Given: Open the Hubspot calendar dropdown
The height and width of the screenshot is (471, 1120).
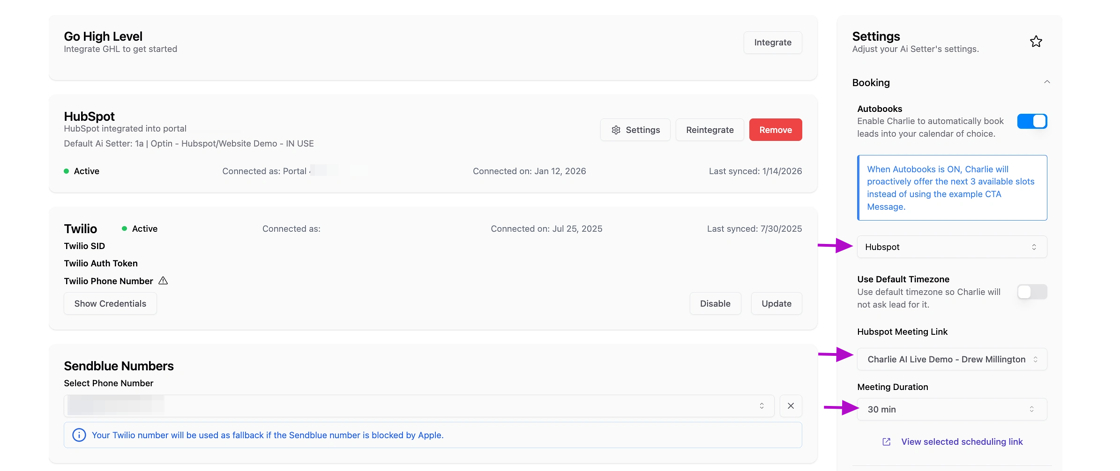Looking at the screenshot, I should 952,247.
